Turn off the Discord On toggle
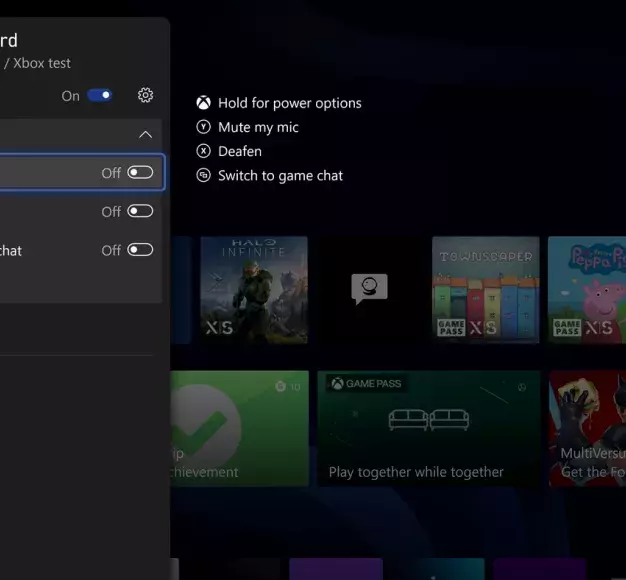Viewport: 626px width, 580px height. click(x=100, y=95)
